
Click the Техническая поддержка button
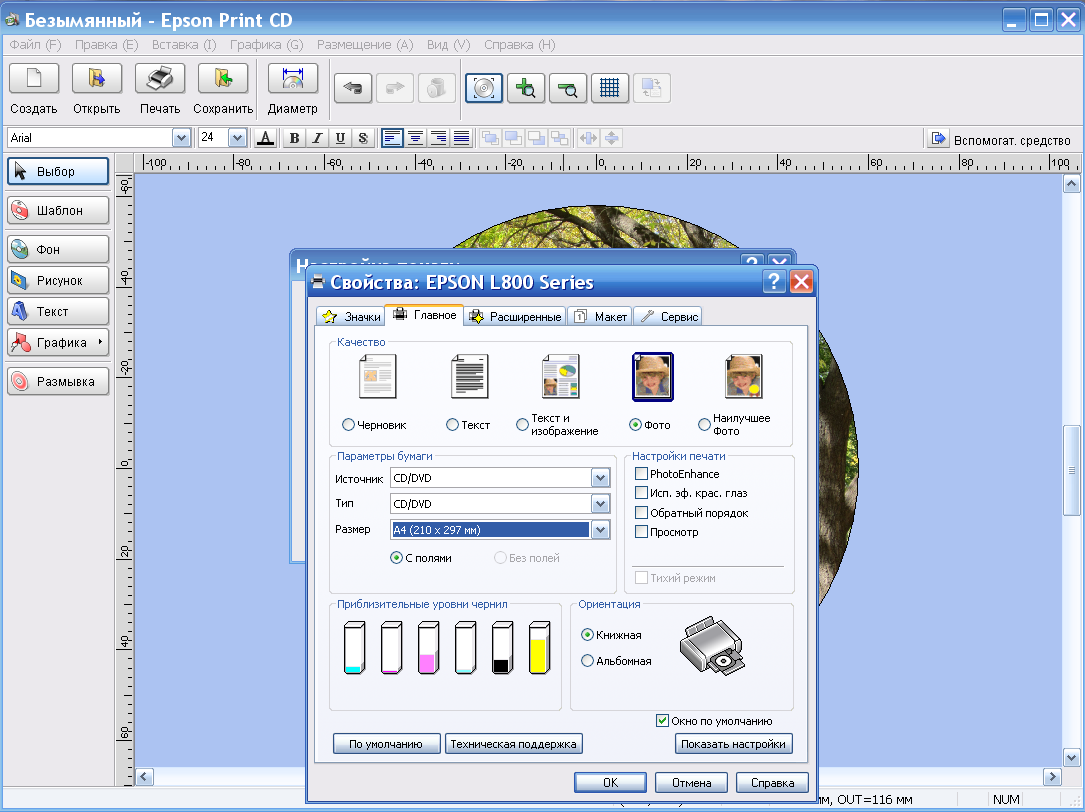(x=513, y=744)
